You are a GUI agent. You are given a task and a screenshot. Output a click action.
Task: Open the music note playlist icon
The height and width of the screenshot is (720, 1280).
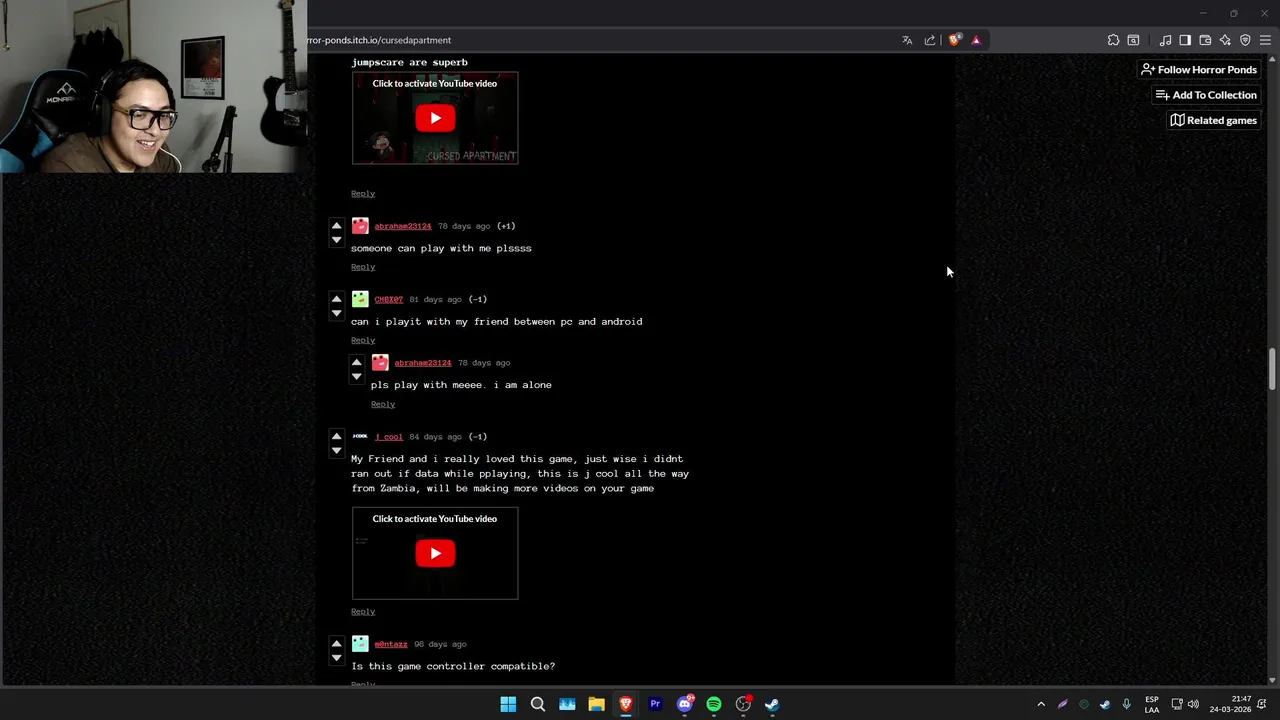click(x=1165, y=40)
